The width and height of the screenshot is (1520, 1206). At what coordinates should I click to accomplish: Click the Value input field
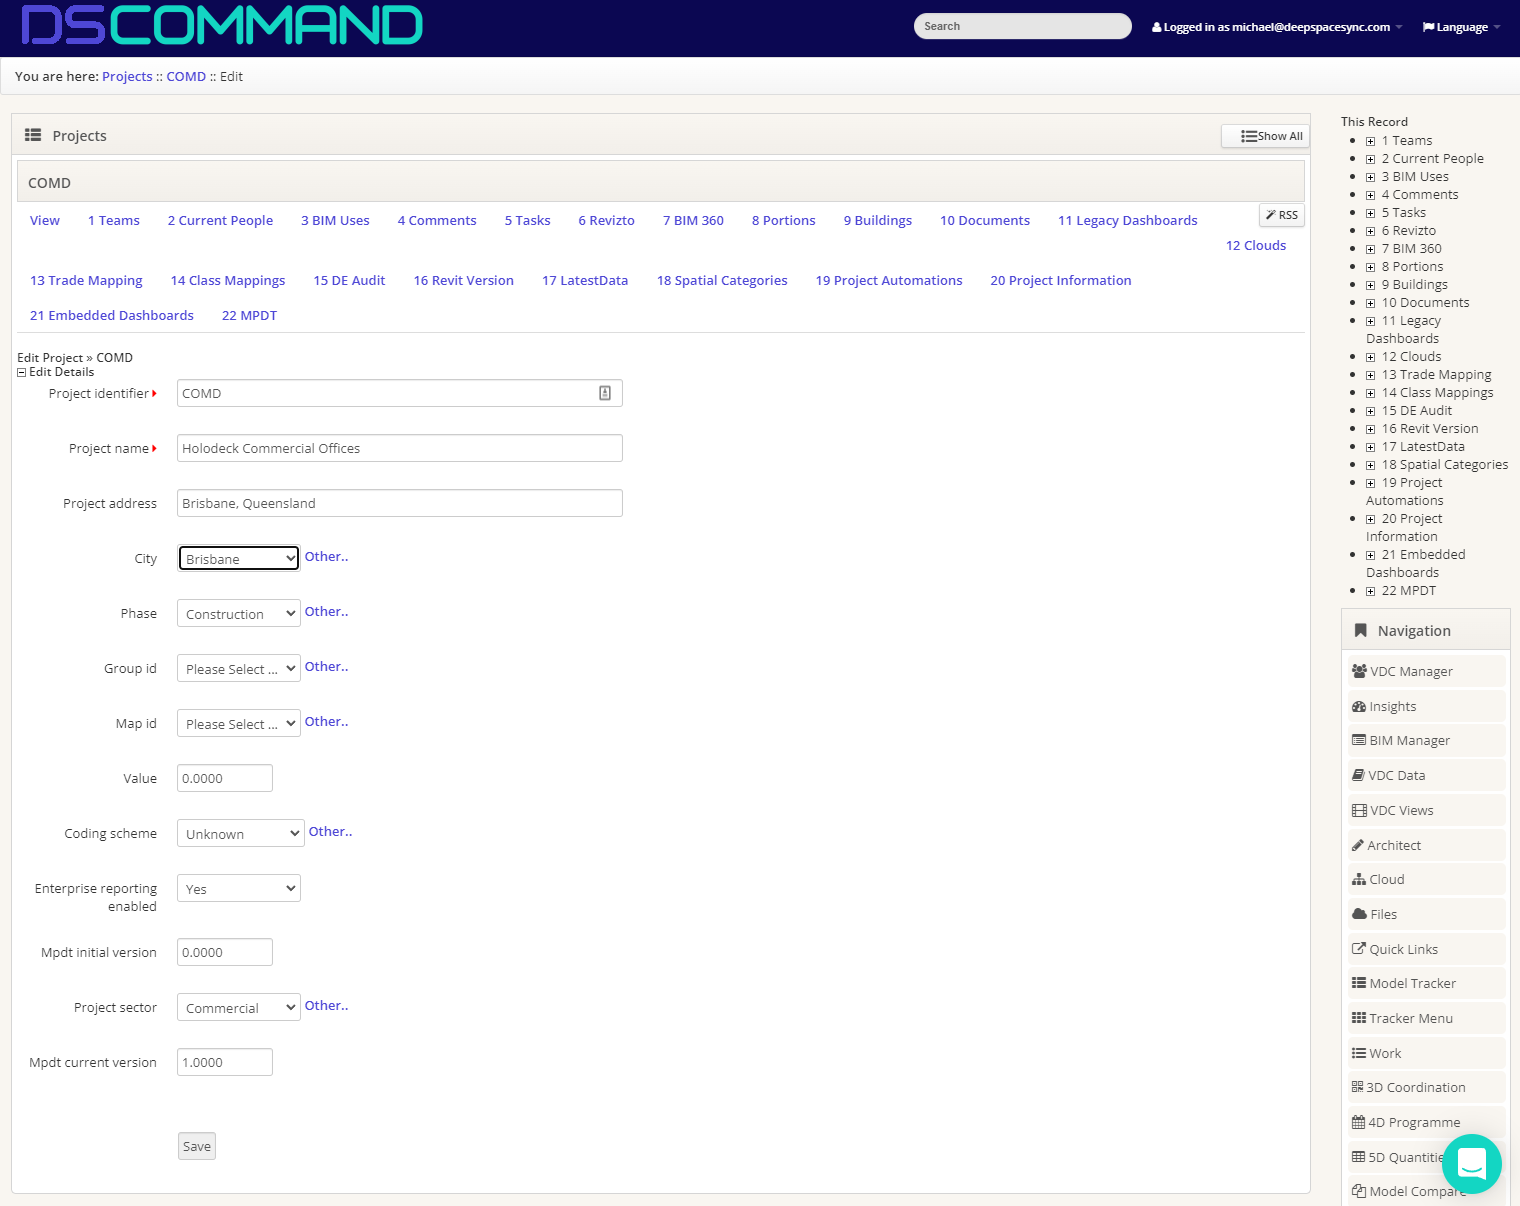click(x=225, y=778)
